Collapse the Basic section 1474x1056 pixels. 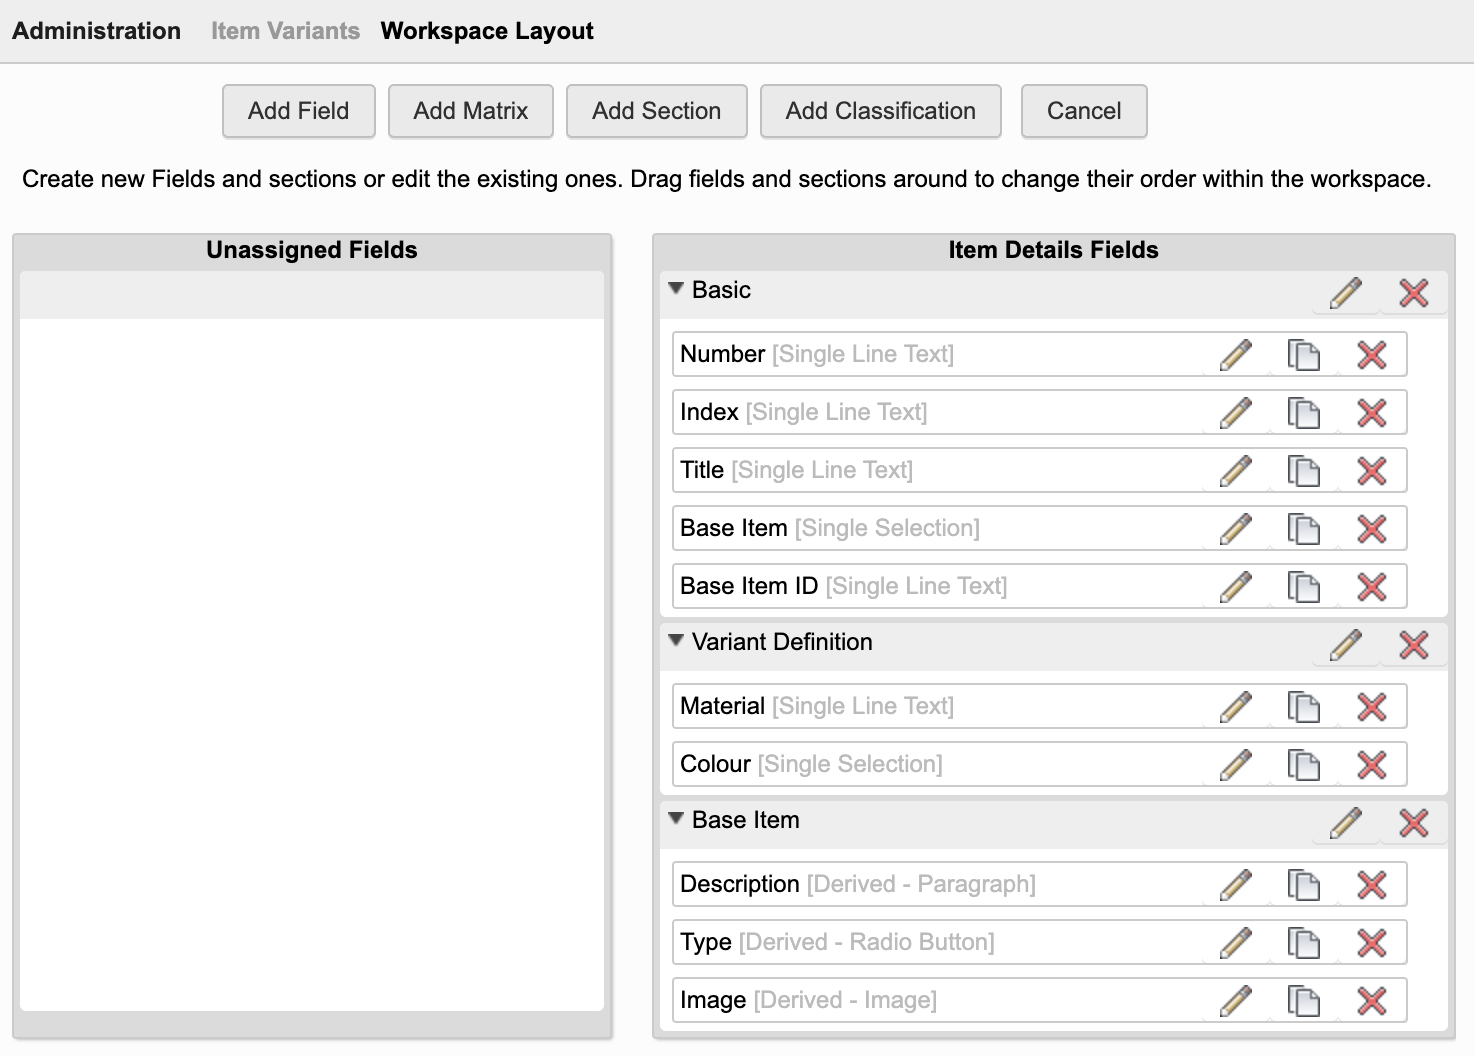676,289
